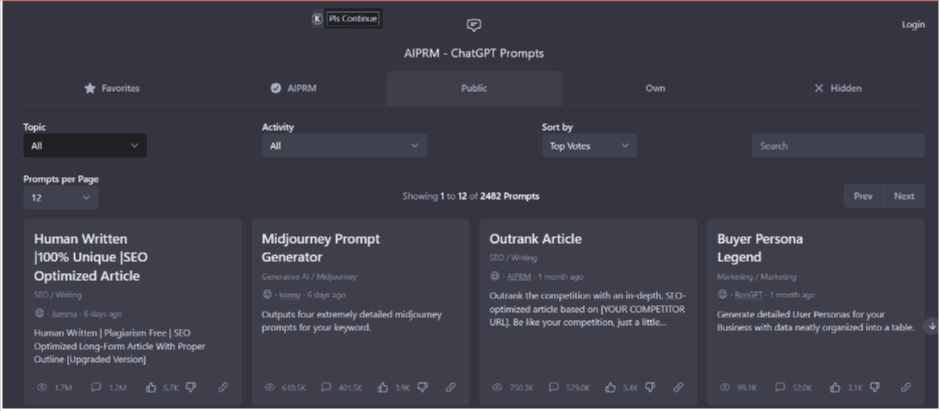The height and width of the screenshot is (411, 940).
Task: Thumbs down Buyer Persona Legend prompt
Action: (875, 388)
